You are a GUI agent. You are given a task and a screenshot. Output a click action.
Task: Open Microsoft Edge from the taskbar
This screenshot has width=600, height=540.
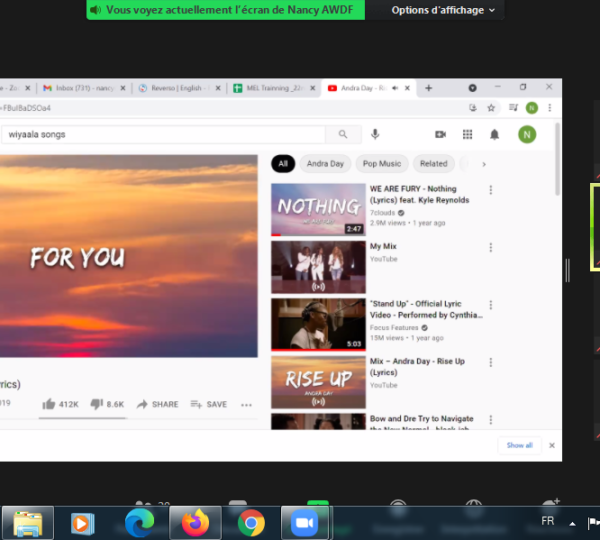point(139,523)
